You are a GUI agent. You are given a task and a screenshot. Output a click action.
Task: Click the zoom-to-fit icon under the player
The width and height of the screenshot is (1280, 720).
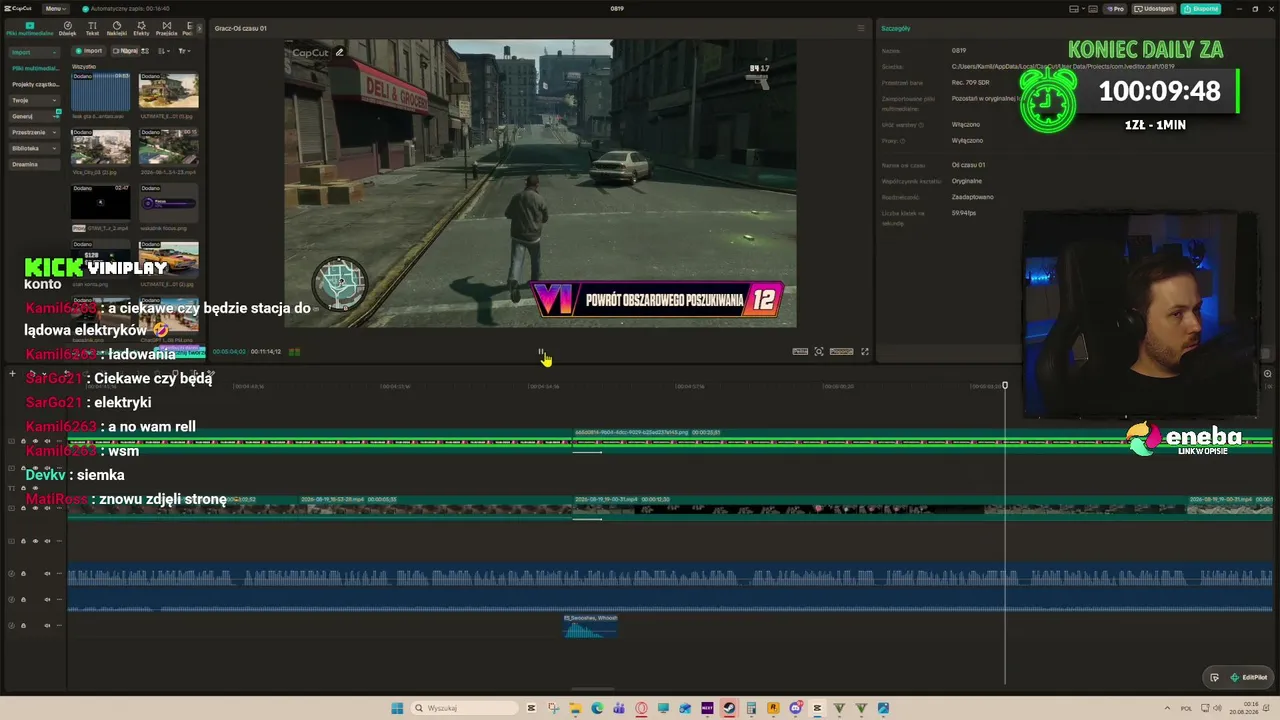pos(819,352)
